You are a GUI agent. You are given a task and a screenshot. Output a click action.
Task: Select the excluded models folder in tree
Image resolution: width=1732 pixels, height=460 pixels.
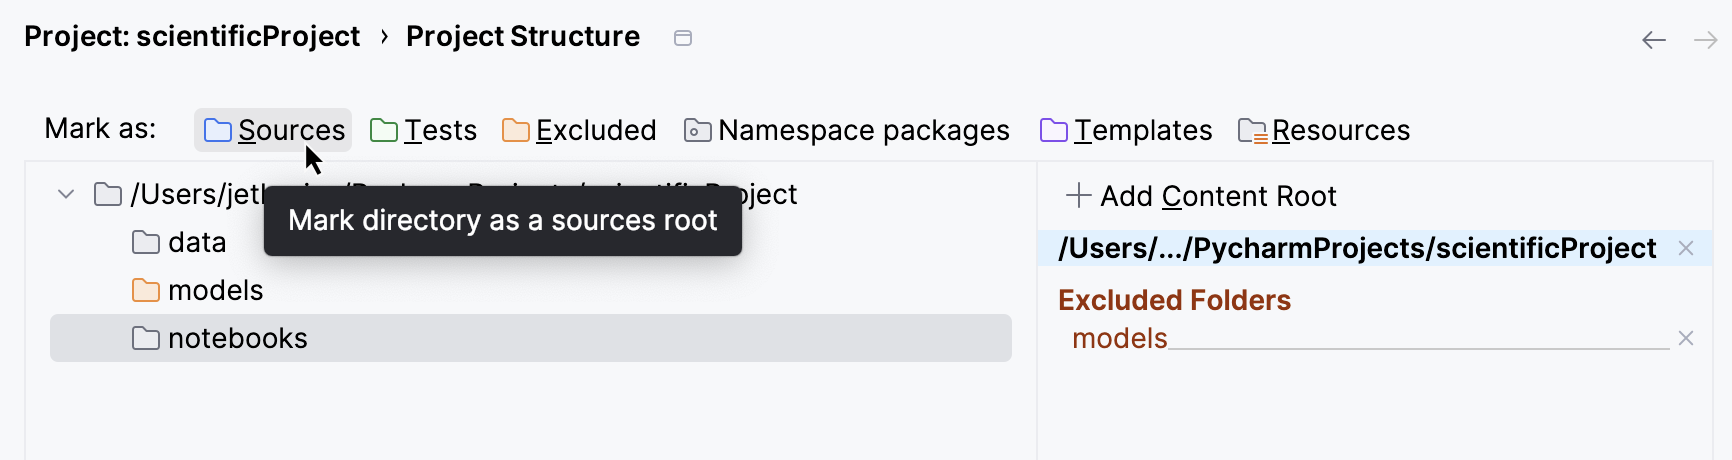215,290
